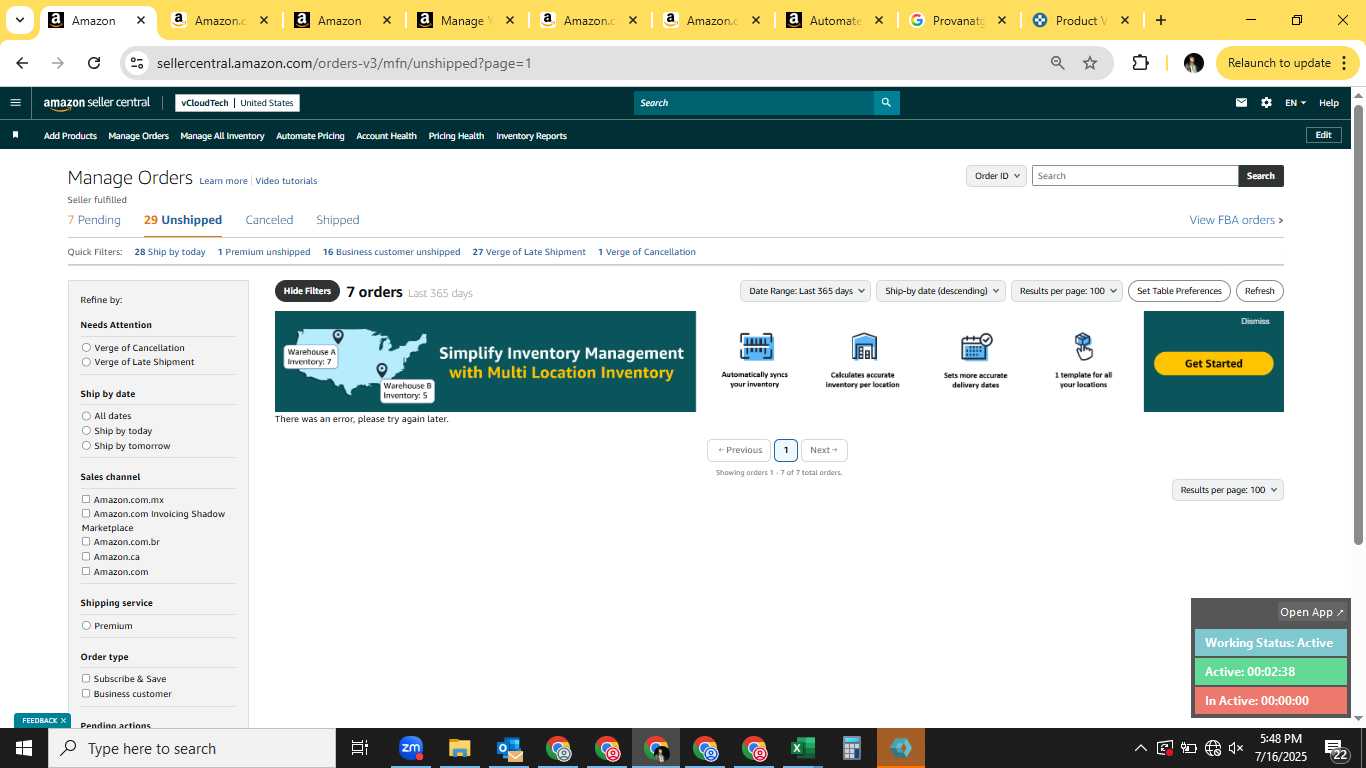This screenshot has width=1366, height=768.
Task: Open the Pending orders tab
Action: [94, 220]
